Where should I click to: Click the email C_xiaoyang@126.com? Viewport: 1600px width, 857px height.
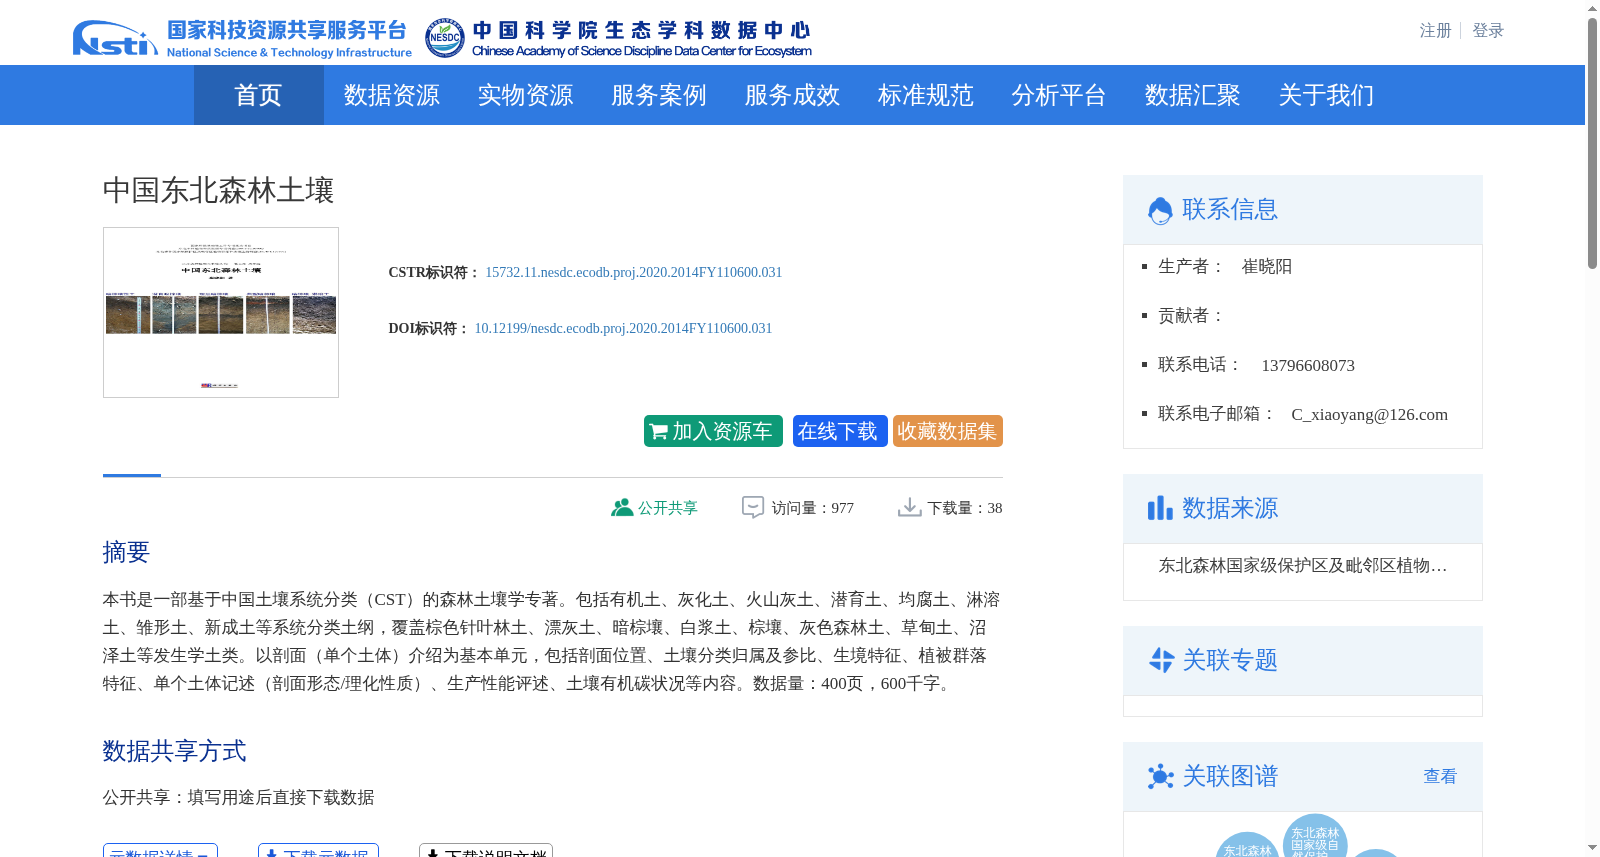coord(1369,414)
